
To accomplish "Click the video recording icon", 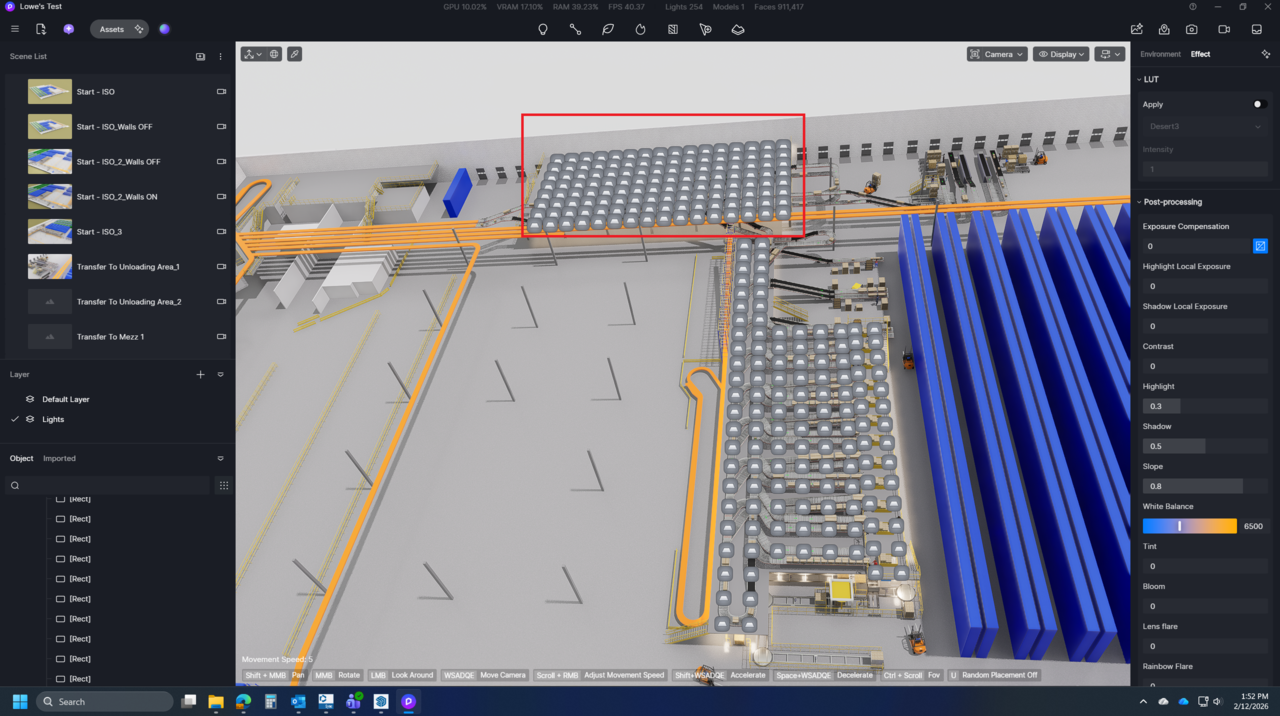I will pos(1224,29).
